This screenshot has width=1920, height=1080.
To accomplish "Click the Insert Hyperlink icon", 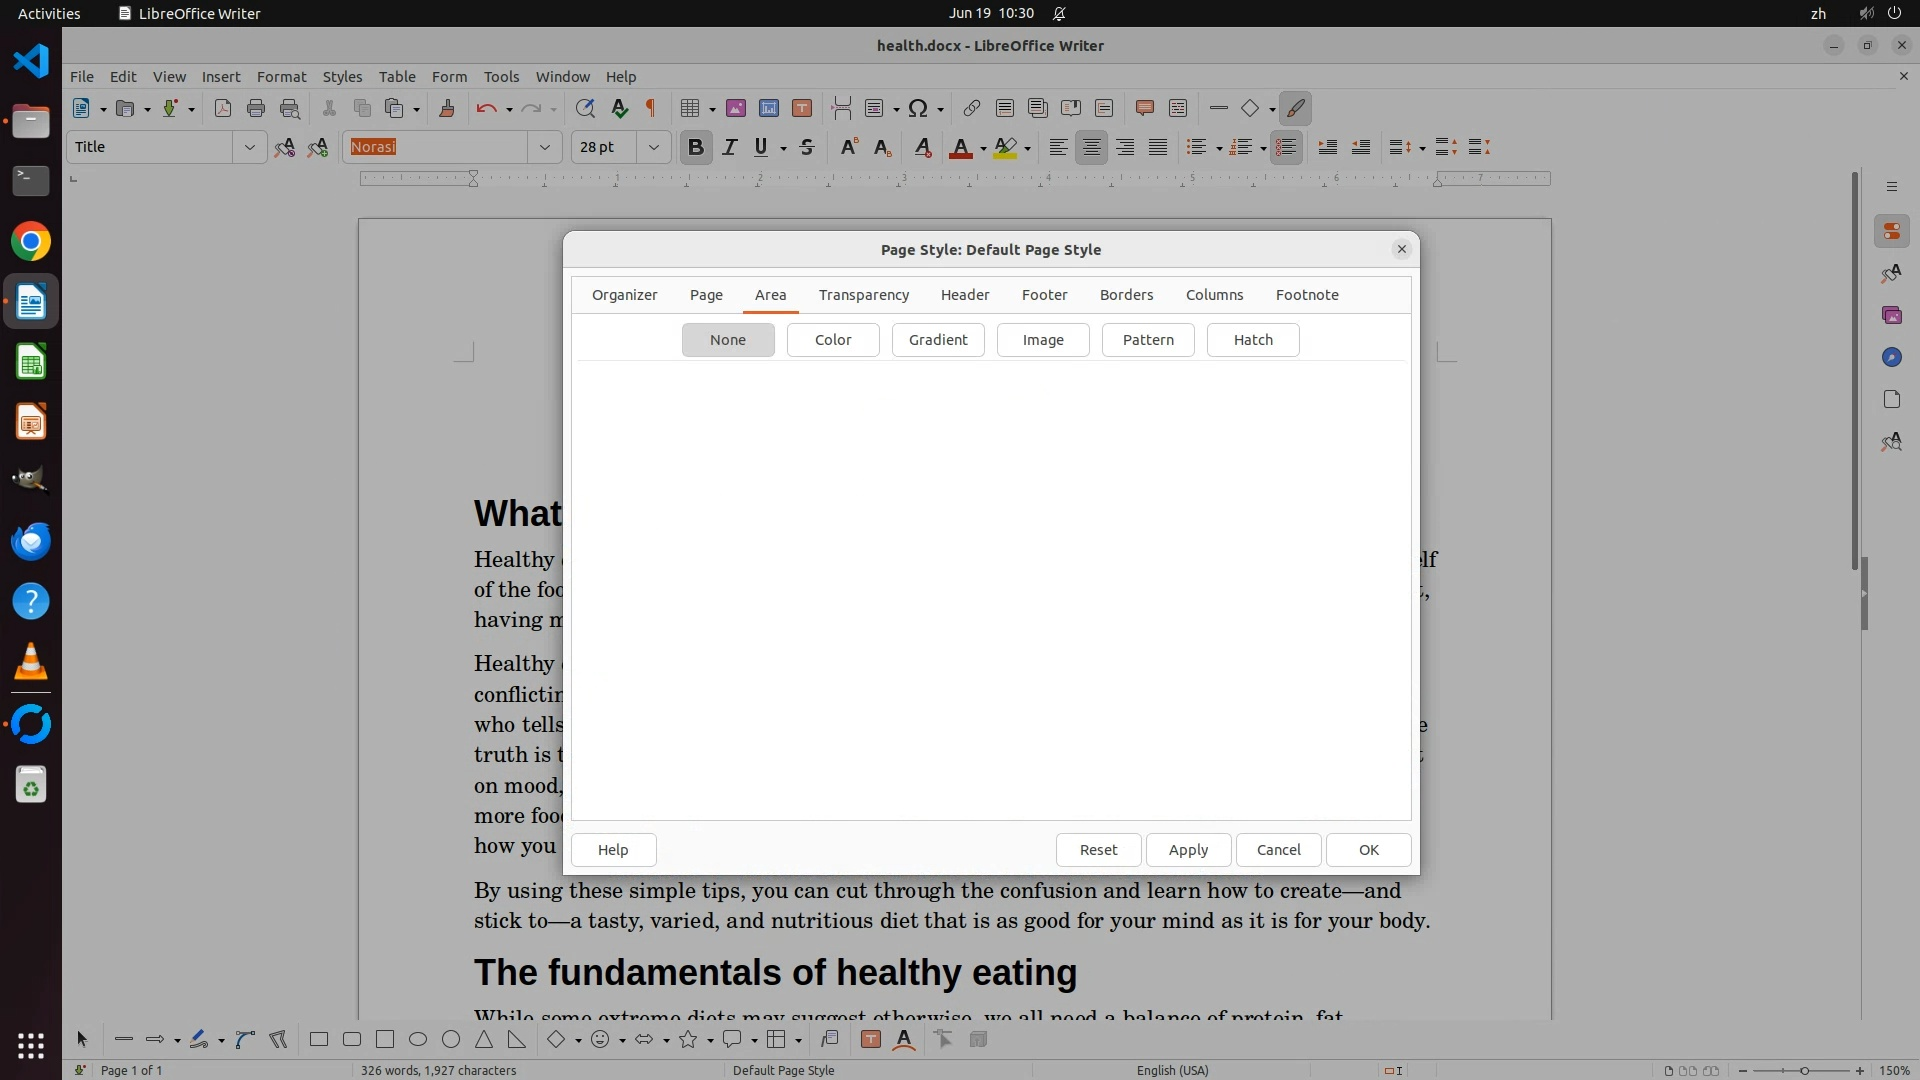I will click(x=971, y=109).
